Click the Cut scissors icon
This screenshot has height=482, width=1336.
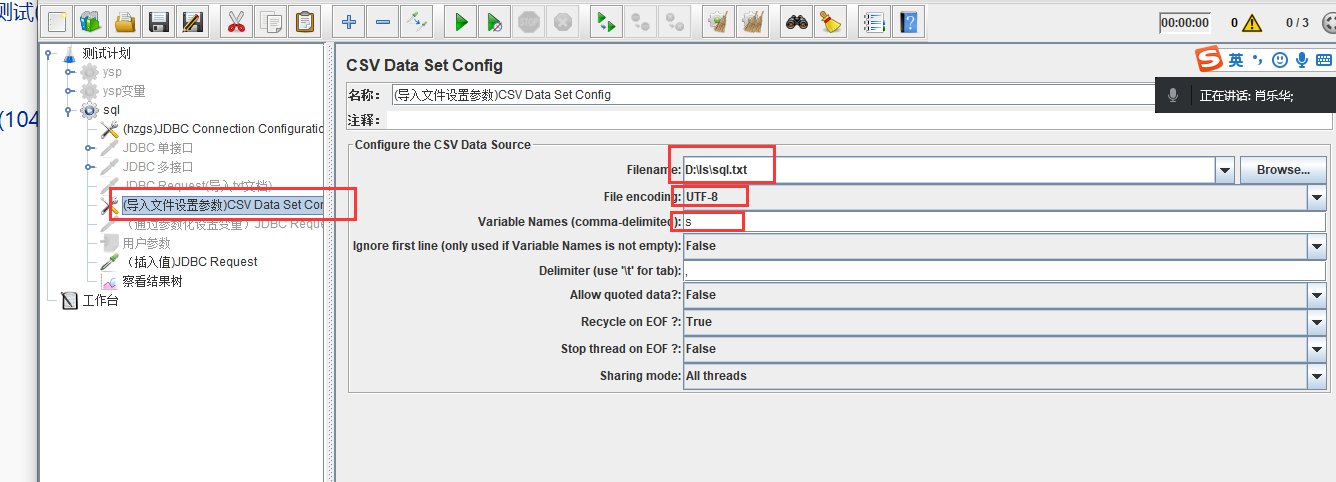[x=236, y=22]
